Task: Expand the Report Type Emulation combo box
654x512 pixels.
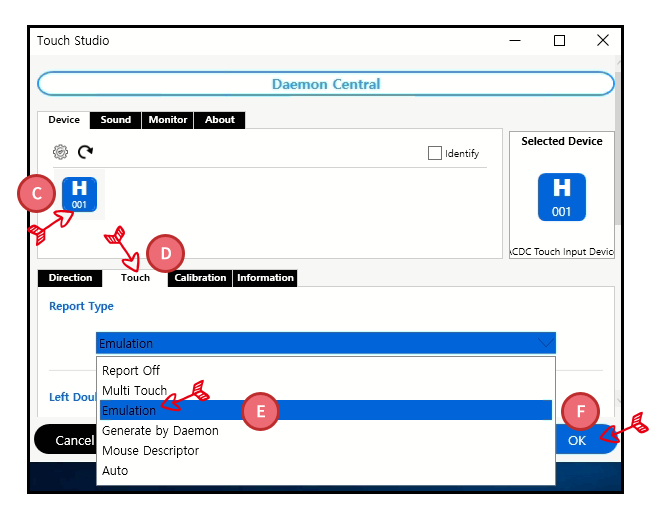Action: (x=326, y=343)
